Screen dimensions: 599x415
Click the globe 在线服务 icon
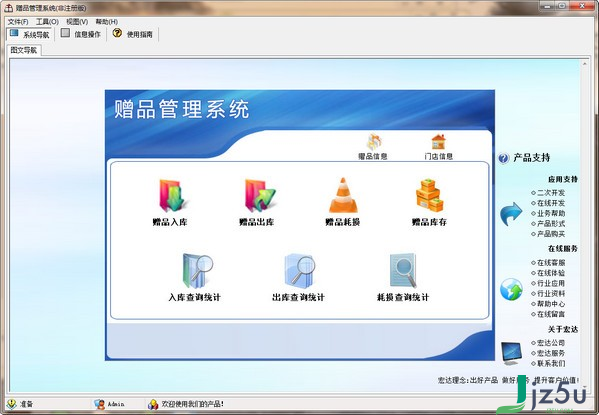(x=511, y=289)
